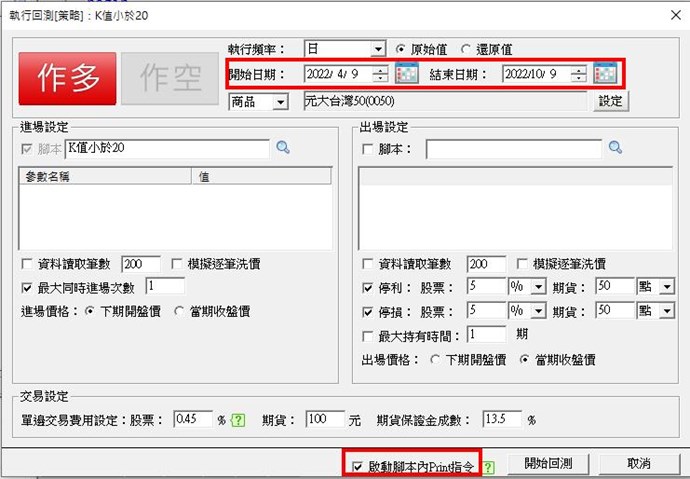This screenshot has height=479, width=690.
Task: Open the 商品 type dropdown
Action: [x=281, y=101]
